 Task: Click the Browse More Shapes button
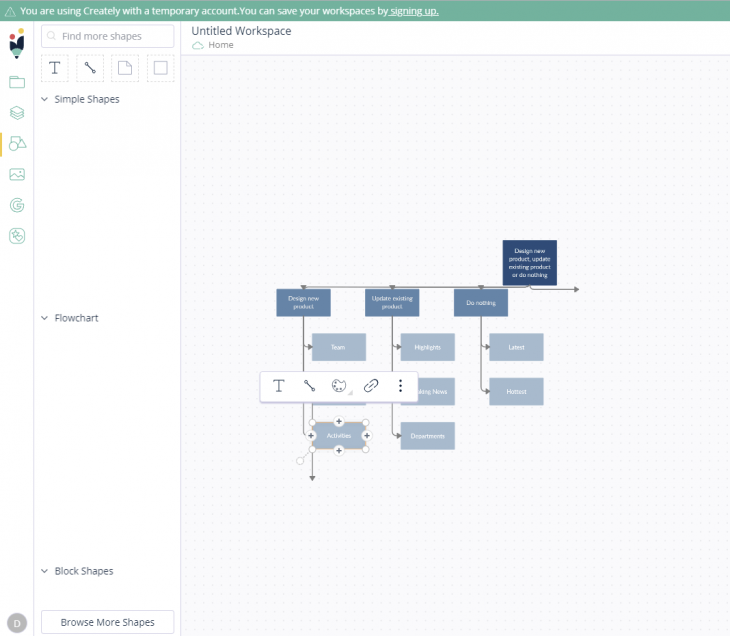pos(107,622)
